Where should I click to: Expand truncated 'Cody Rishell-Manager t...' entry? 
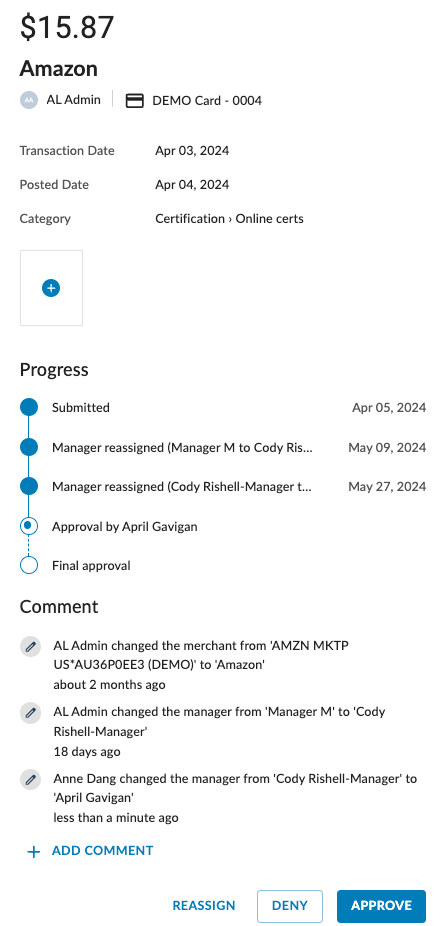click(x=182, y=487)
